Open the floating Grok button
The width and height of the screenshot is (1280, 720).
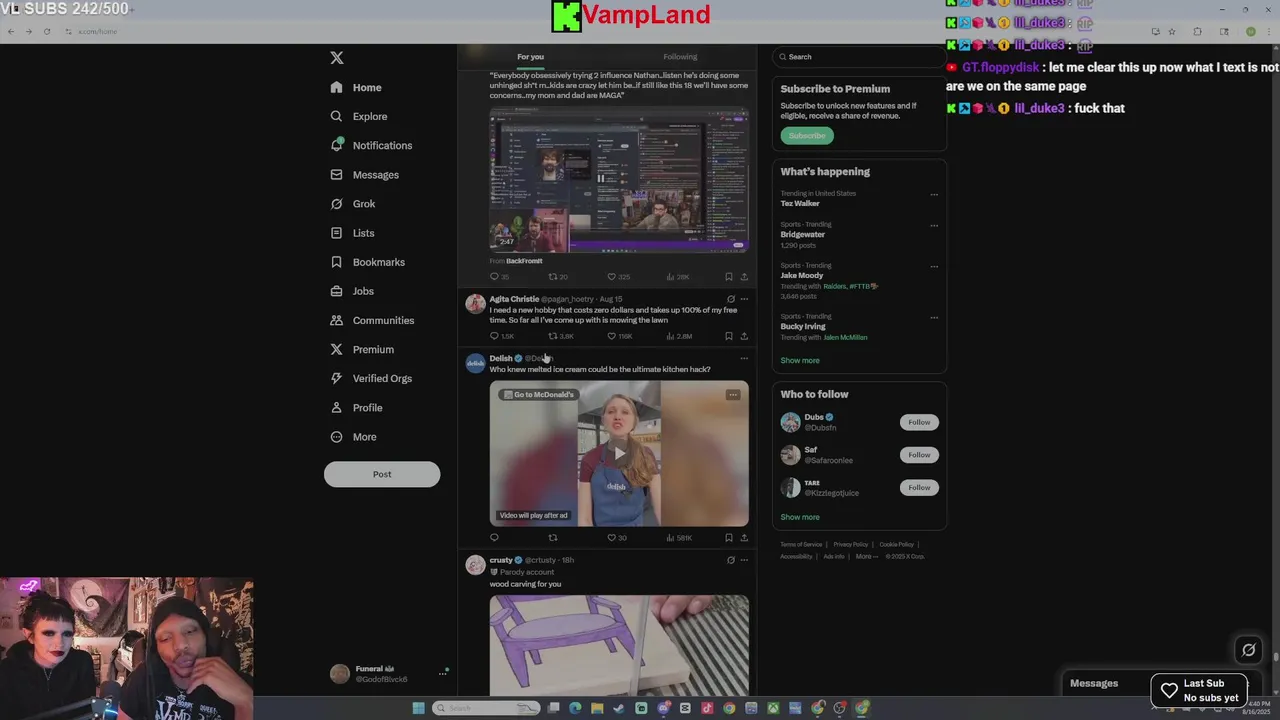coord(1249,650)
